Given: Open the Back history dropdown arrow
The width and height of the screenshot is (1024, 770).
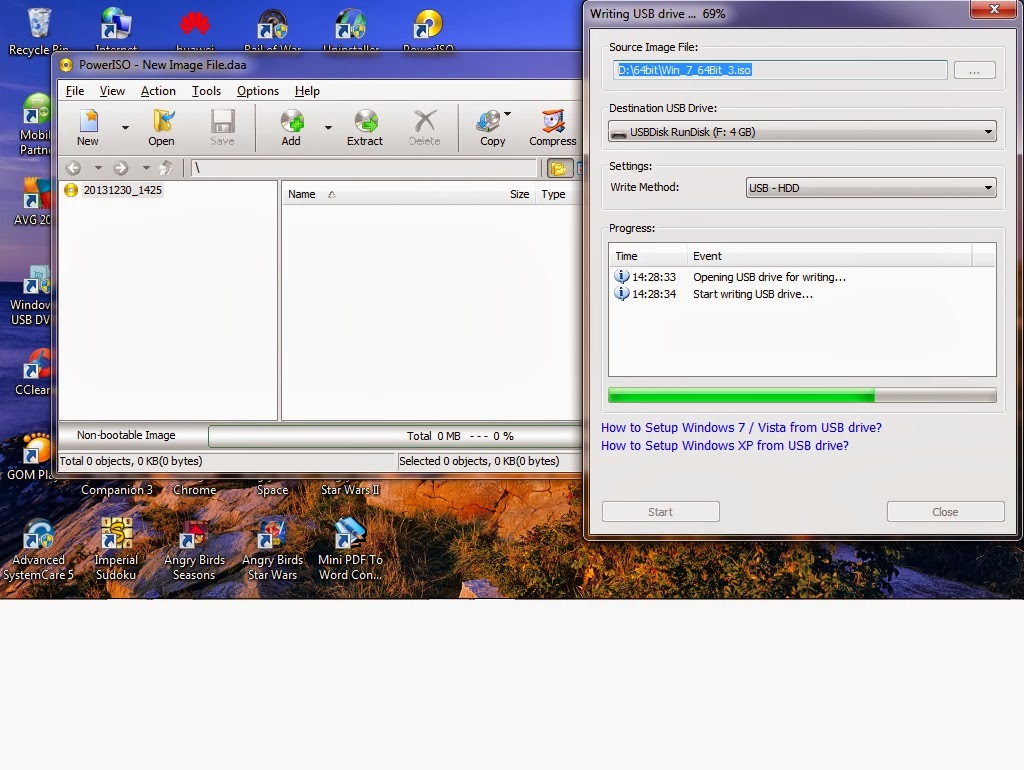Looking at the screenshot, I should [x=98, y=168].
